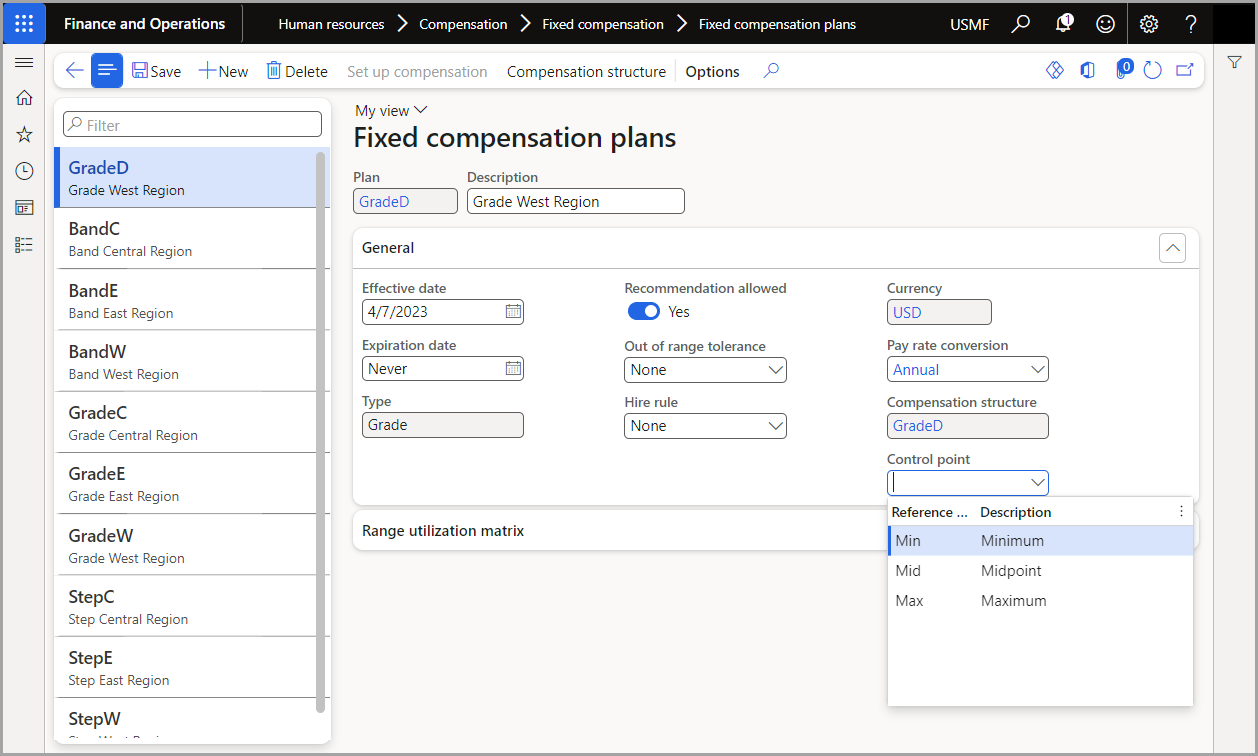The width and height of the screenshot is (1258, 756).
Task: Collapse the General section chevron
Action: pyautogui.click(x=1172, y=248)
